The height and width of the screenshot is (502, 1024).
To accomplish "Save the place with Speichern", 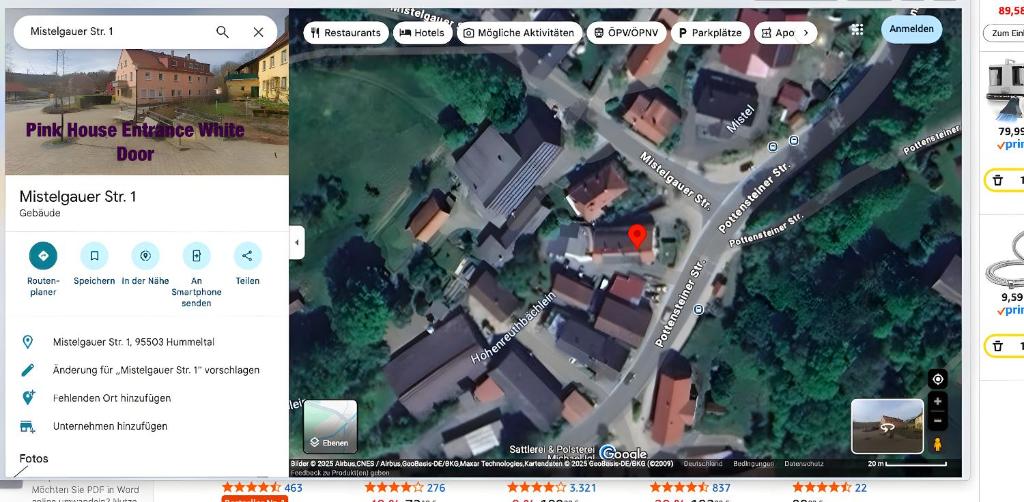I will coord(94,256).
